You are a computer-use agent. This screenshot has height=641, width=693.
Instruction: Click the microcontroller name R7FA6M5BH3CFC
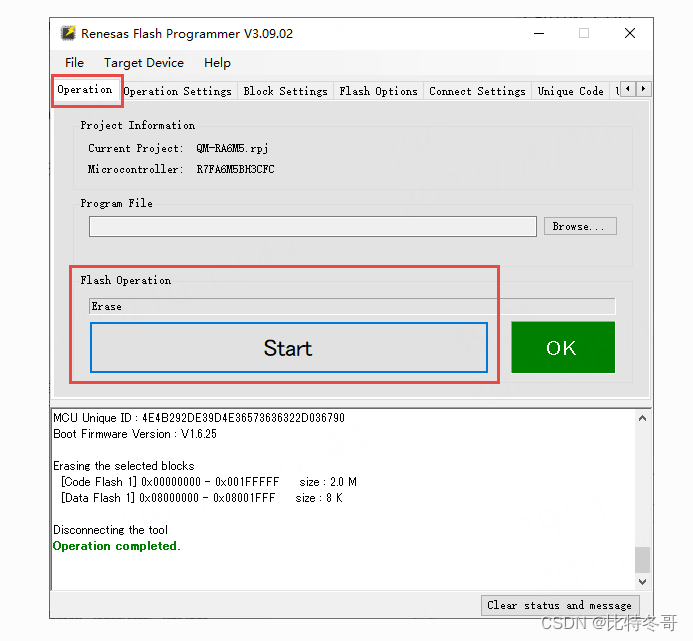236,169
